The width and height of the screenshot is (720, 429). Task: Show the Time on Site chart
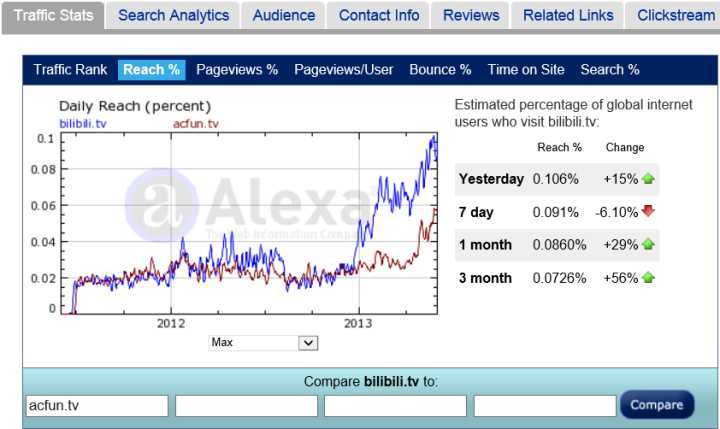[526, 70]
